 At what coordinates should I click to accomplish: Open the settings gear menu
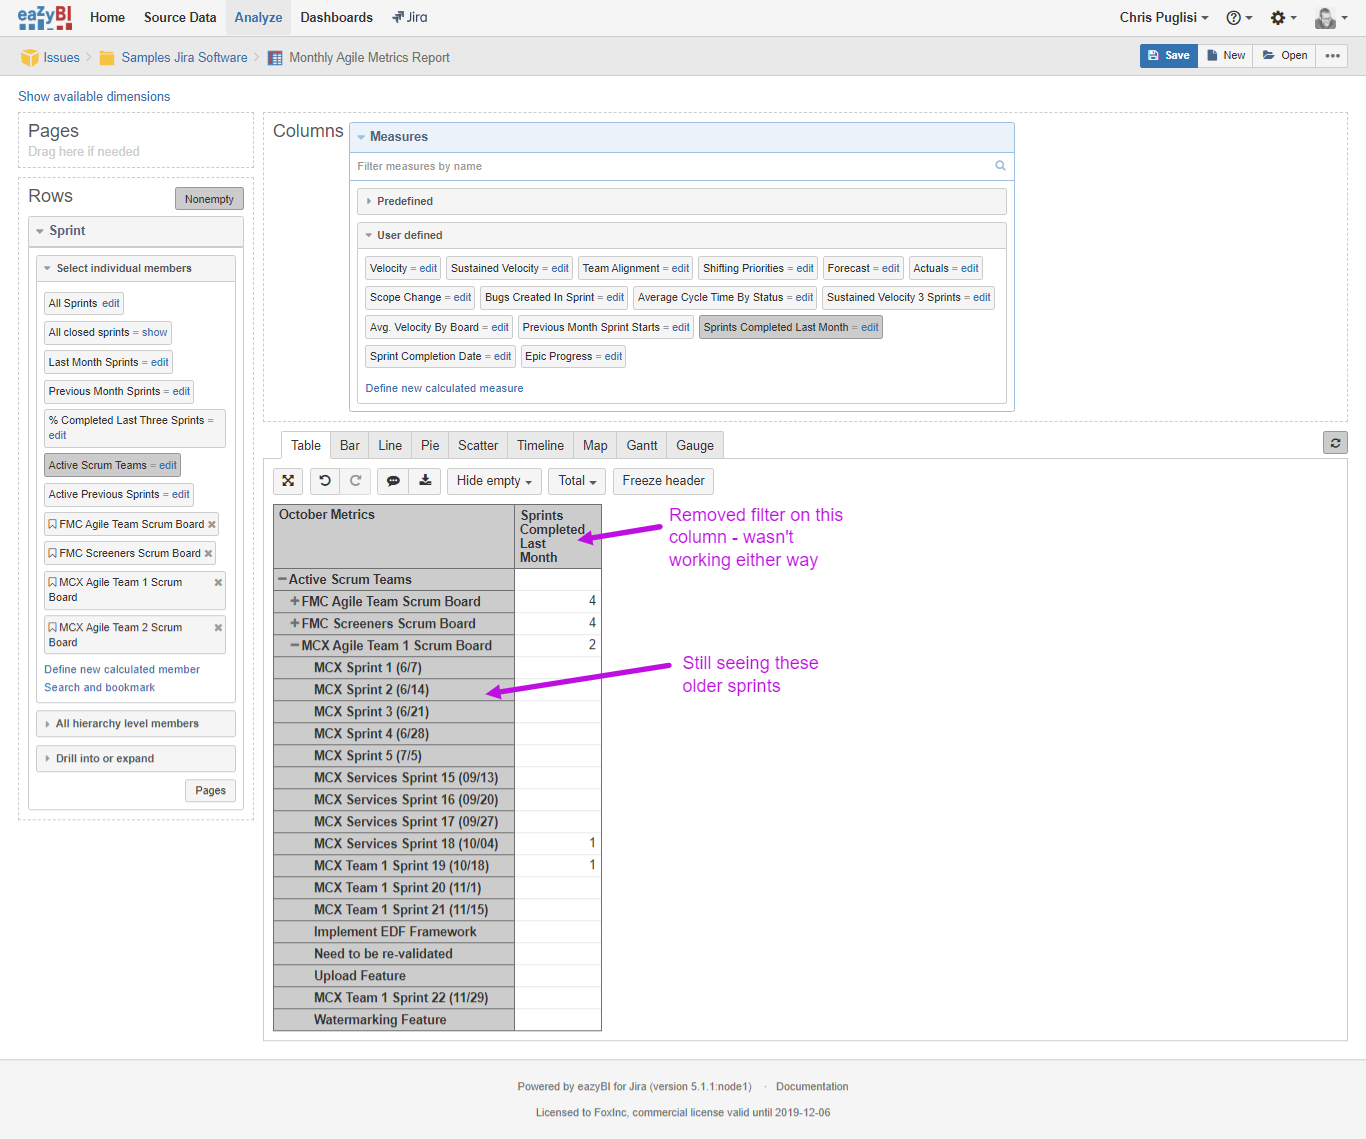click(1283, 18)
